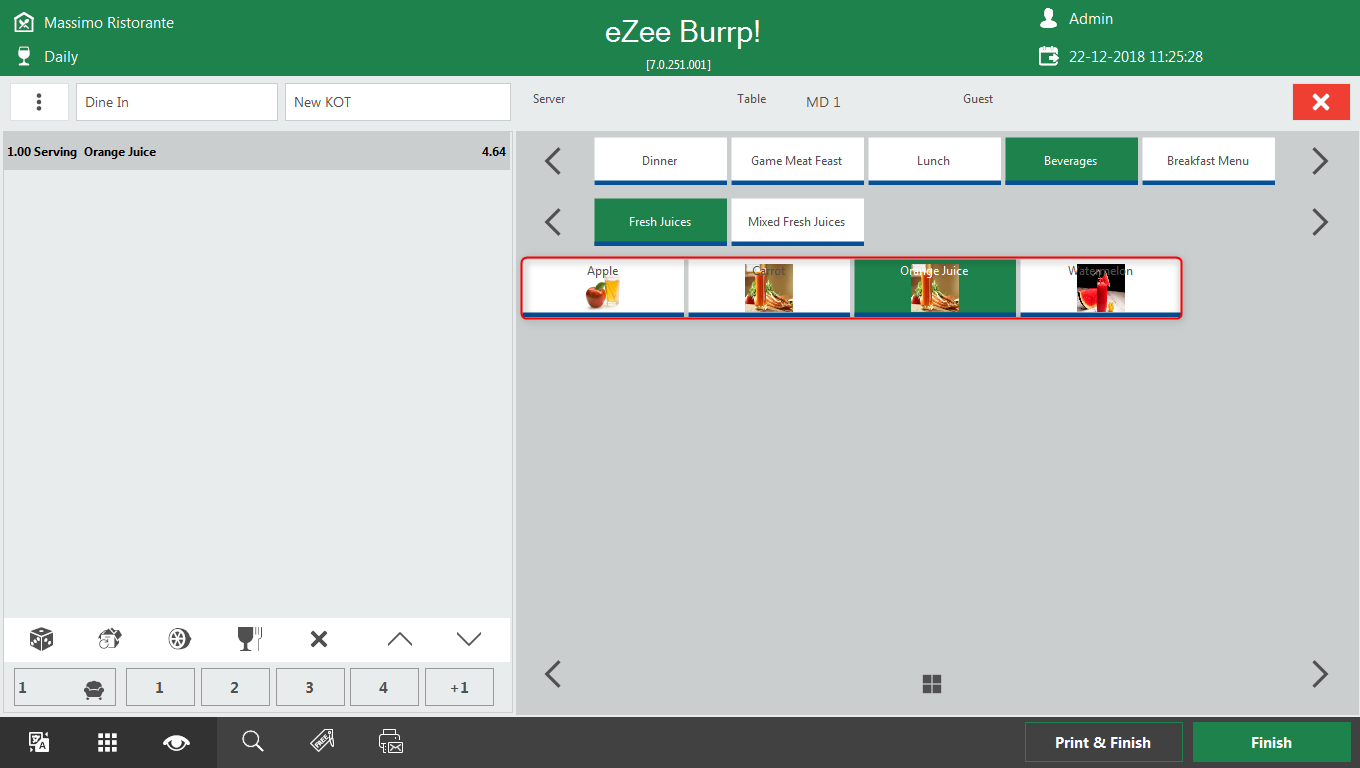1360x768 pixels.
Task: Add Carrot juice item
Action: coord(769,288)
